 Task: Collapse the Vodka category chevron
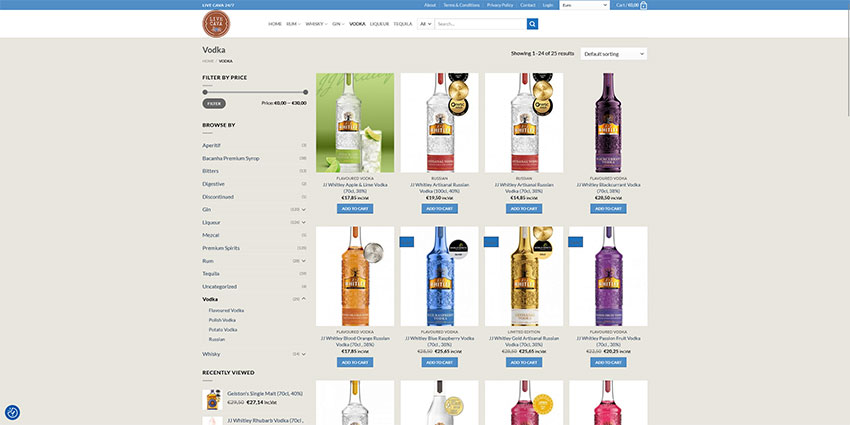[303, 299]
